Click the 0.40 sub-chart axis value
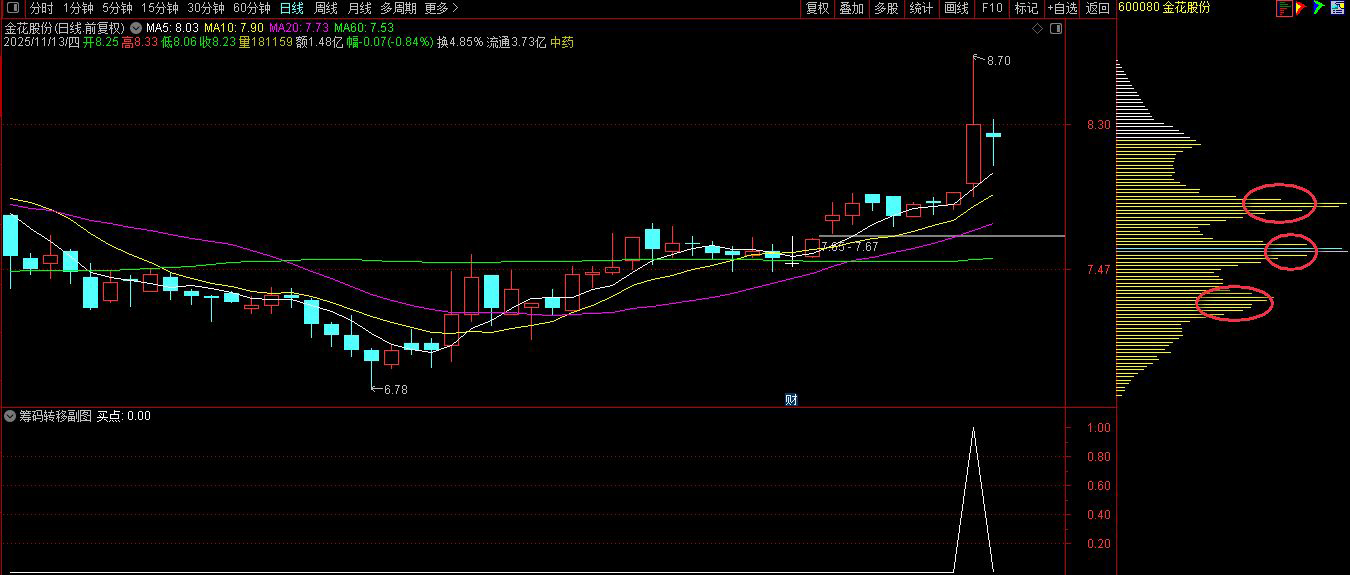Screen dimensions: 1350x575 point(1098,515)
